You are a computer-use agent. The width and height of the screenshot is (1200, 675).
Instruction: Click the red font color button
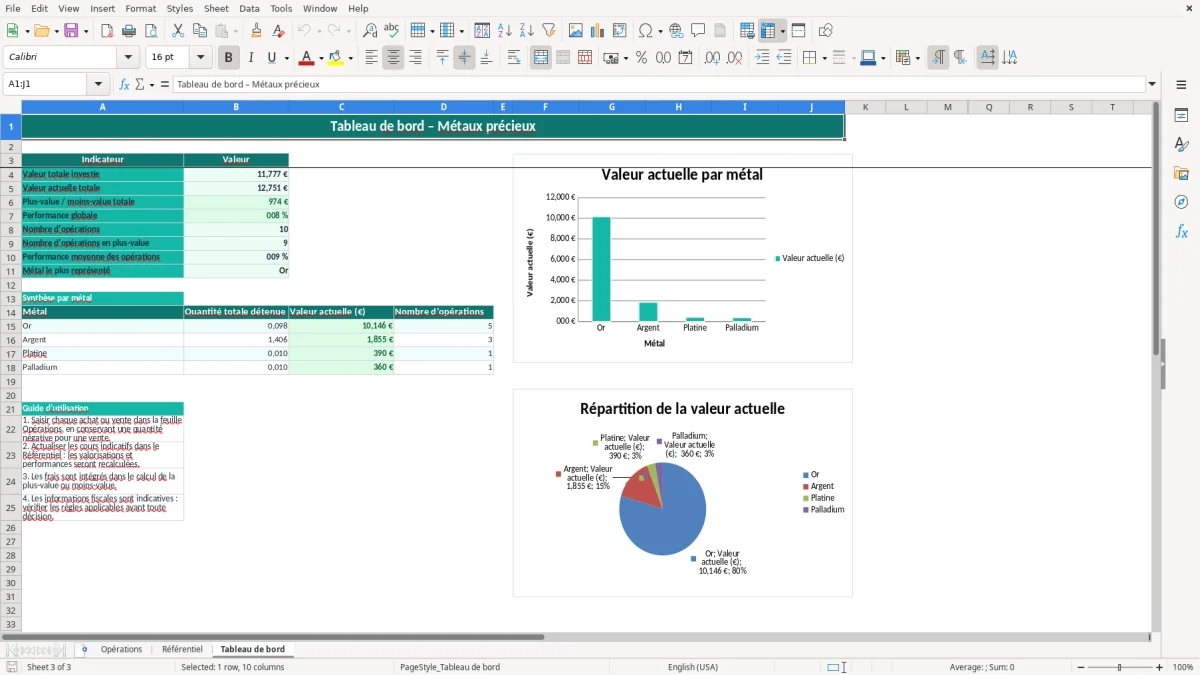click(307, 58)
